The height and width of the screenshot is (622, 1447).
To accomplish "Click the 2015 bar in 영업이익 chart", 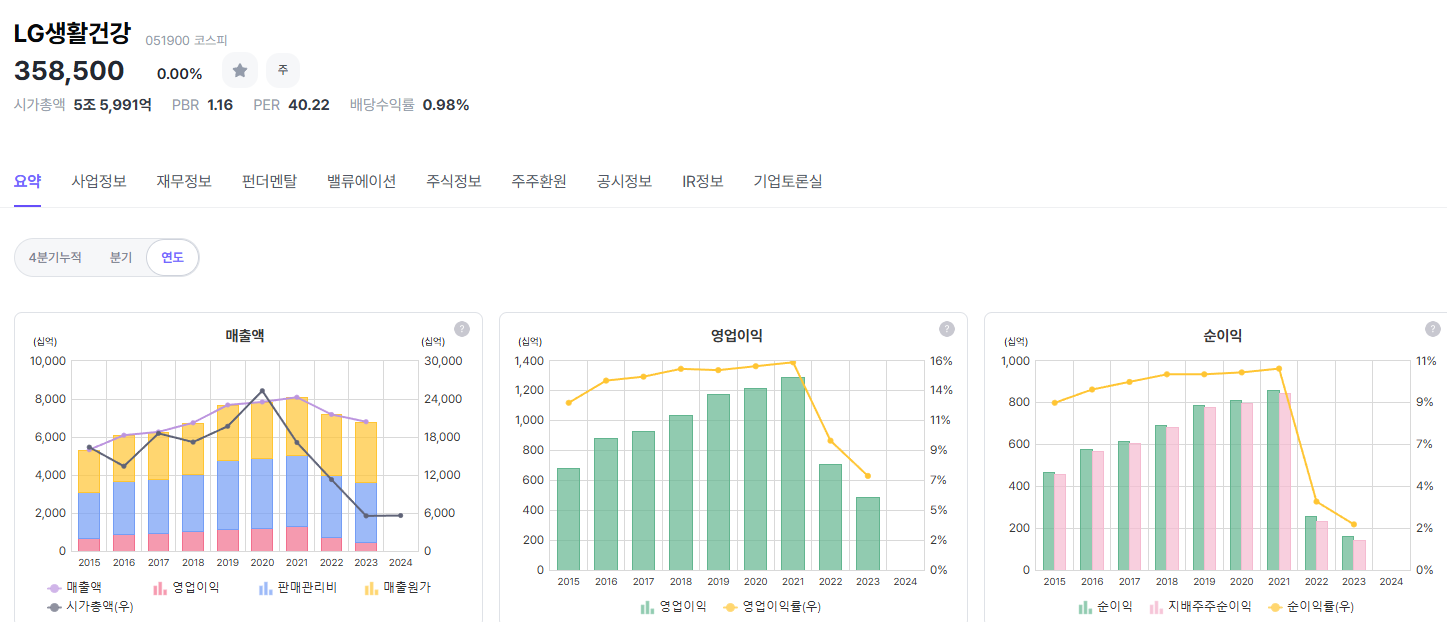I will point(568,519).
